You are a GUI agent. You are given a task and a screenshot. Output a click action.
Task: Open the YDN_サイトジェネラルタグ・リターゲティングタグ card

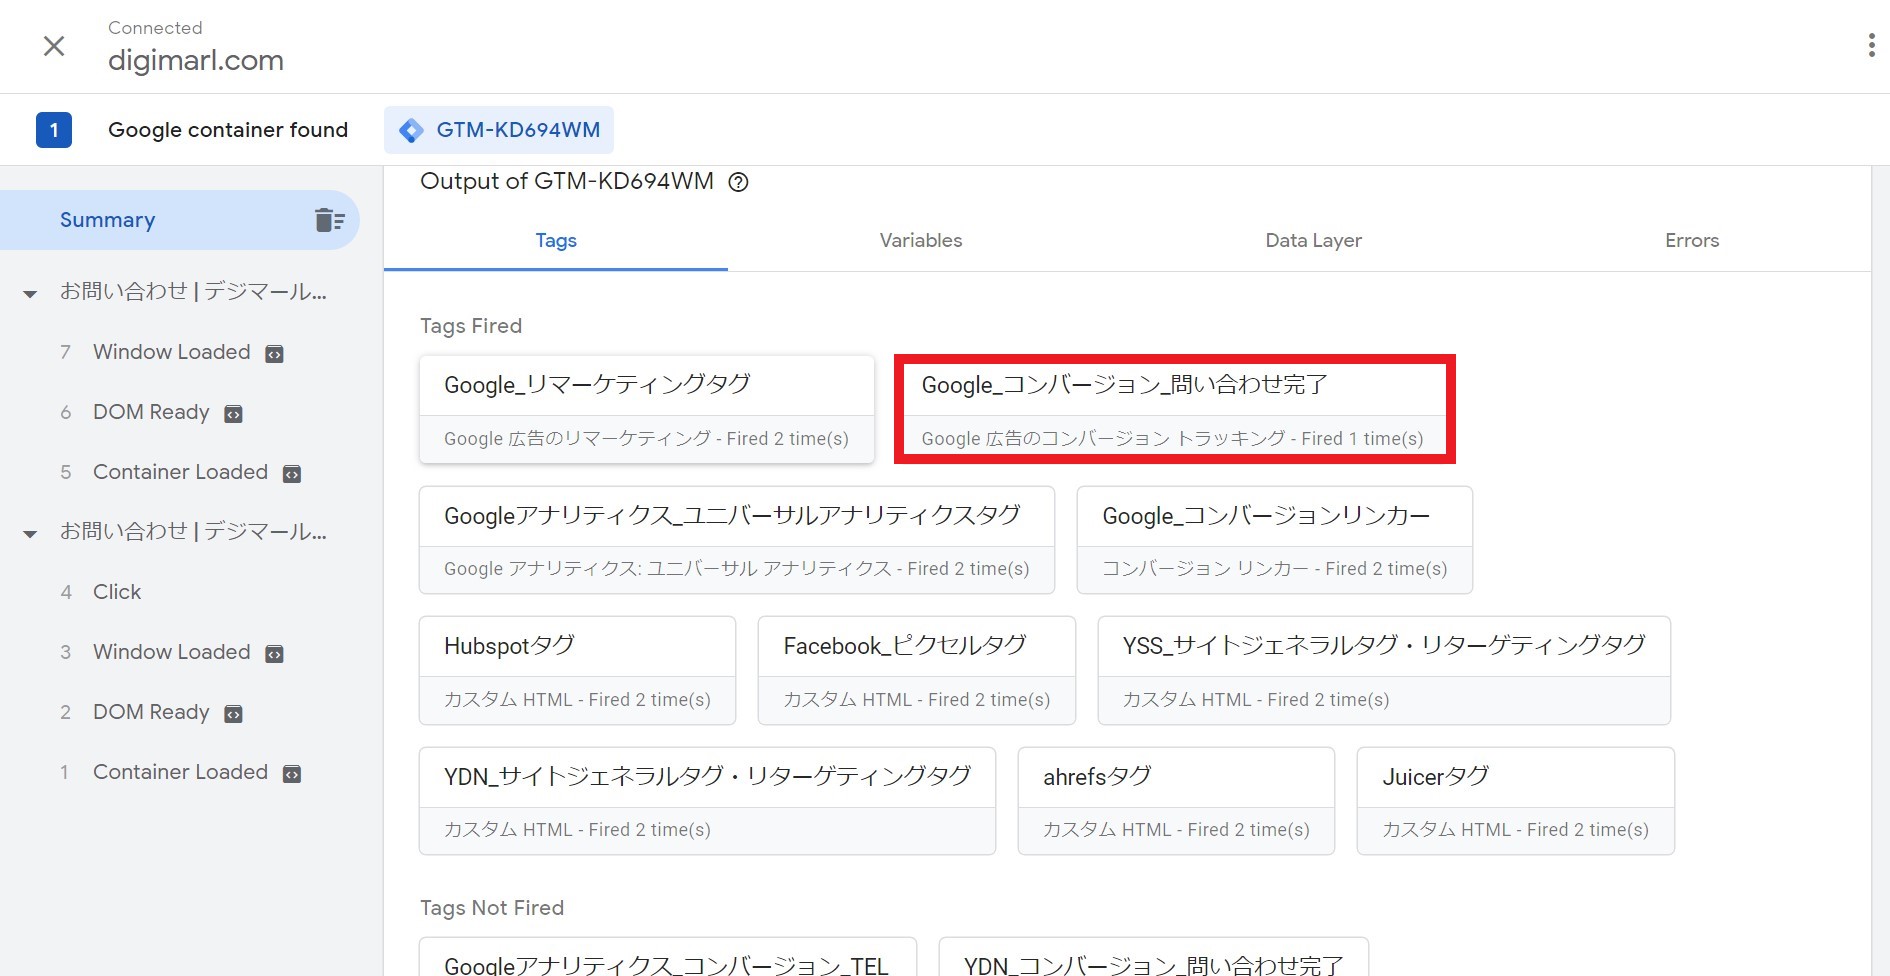pyautogui.click(x=707, y=801)
